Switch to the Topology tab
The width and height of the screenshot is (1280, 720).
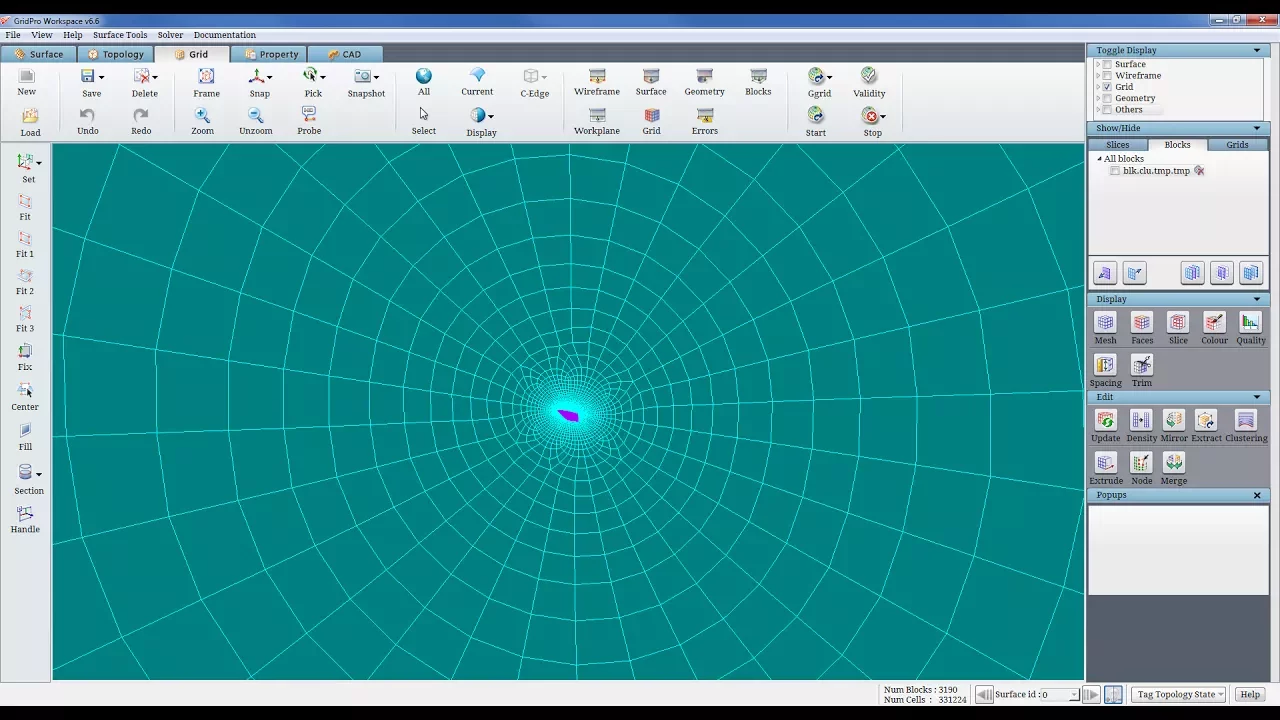116,54
